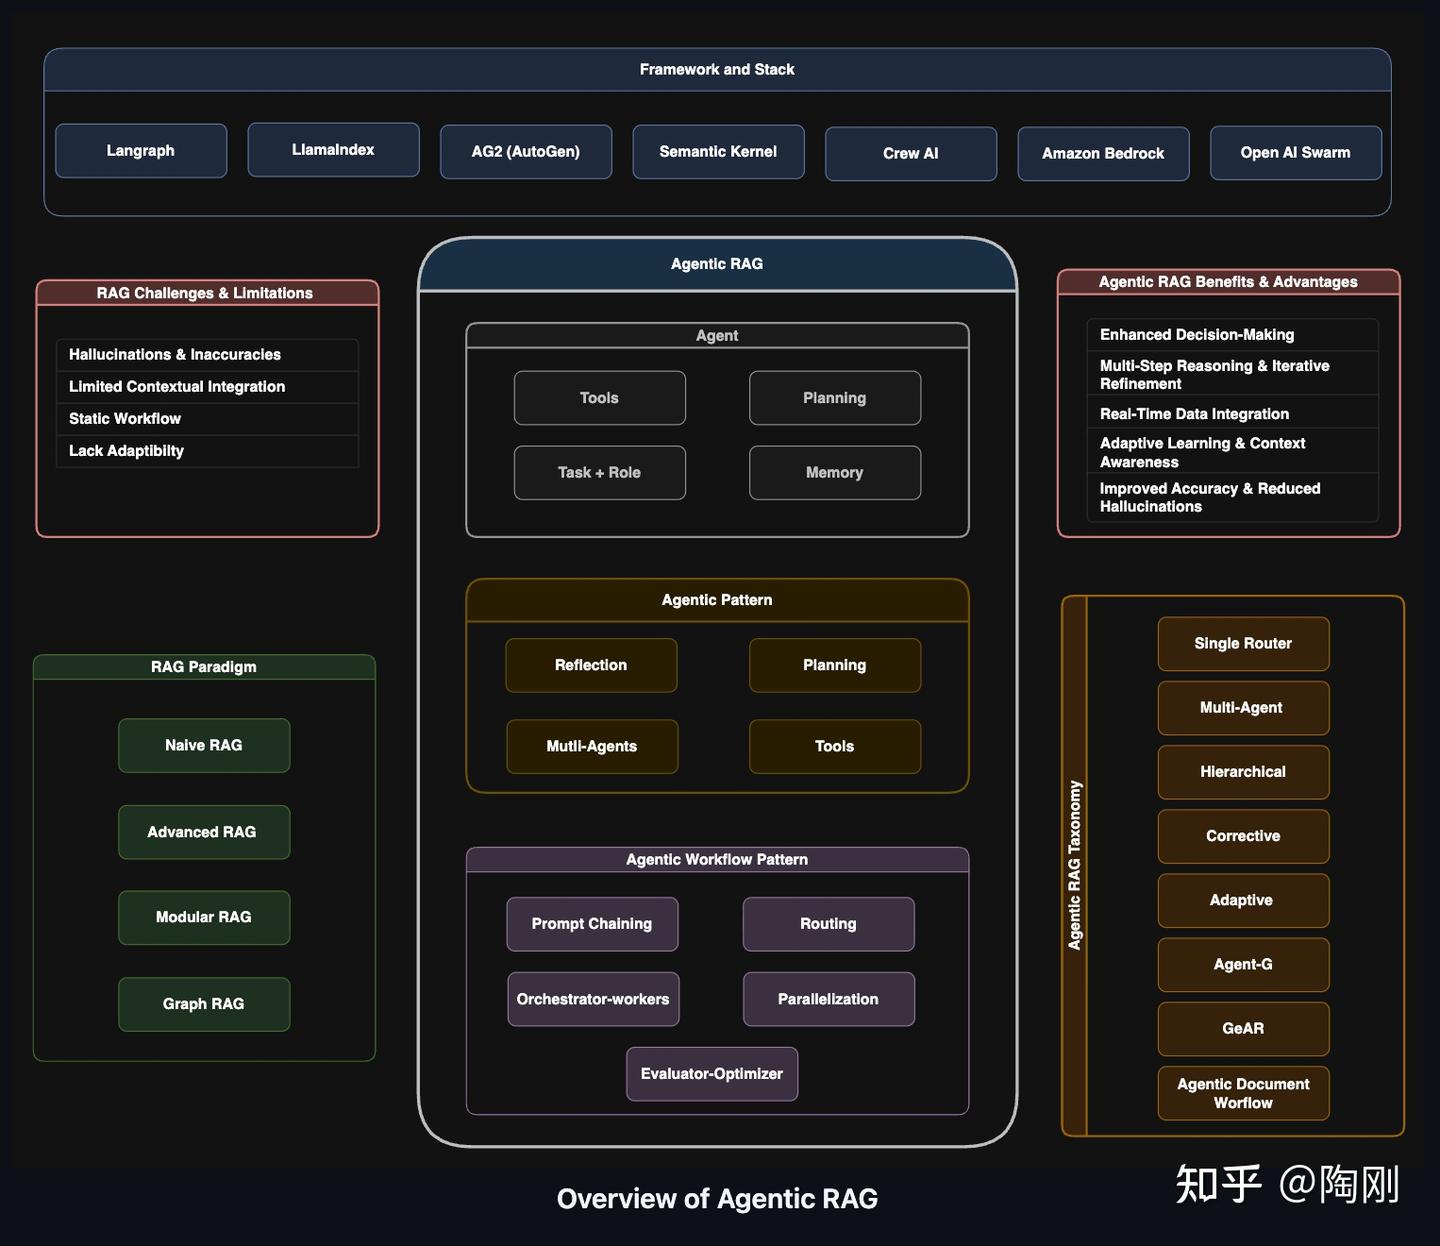Open the Agentic Workflow Pattern section
This screenshot has height=1246, width=1440.
[716, 858]
